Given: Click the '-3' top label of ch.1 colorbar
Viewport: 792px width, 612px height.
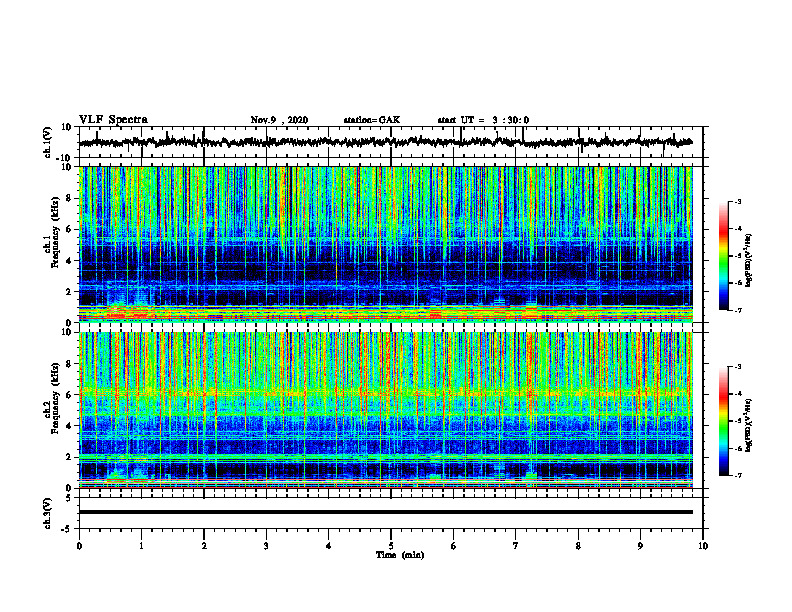Looking at the screenshot, I should tap(738, 201).
